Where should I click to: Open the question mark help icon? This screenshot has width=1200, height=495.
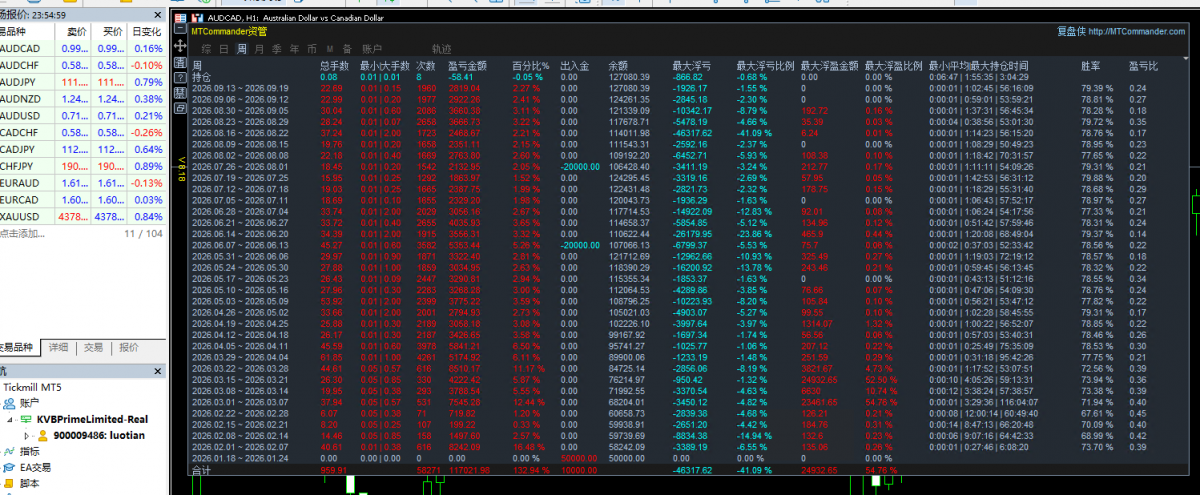tap(181, 78)
